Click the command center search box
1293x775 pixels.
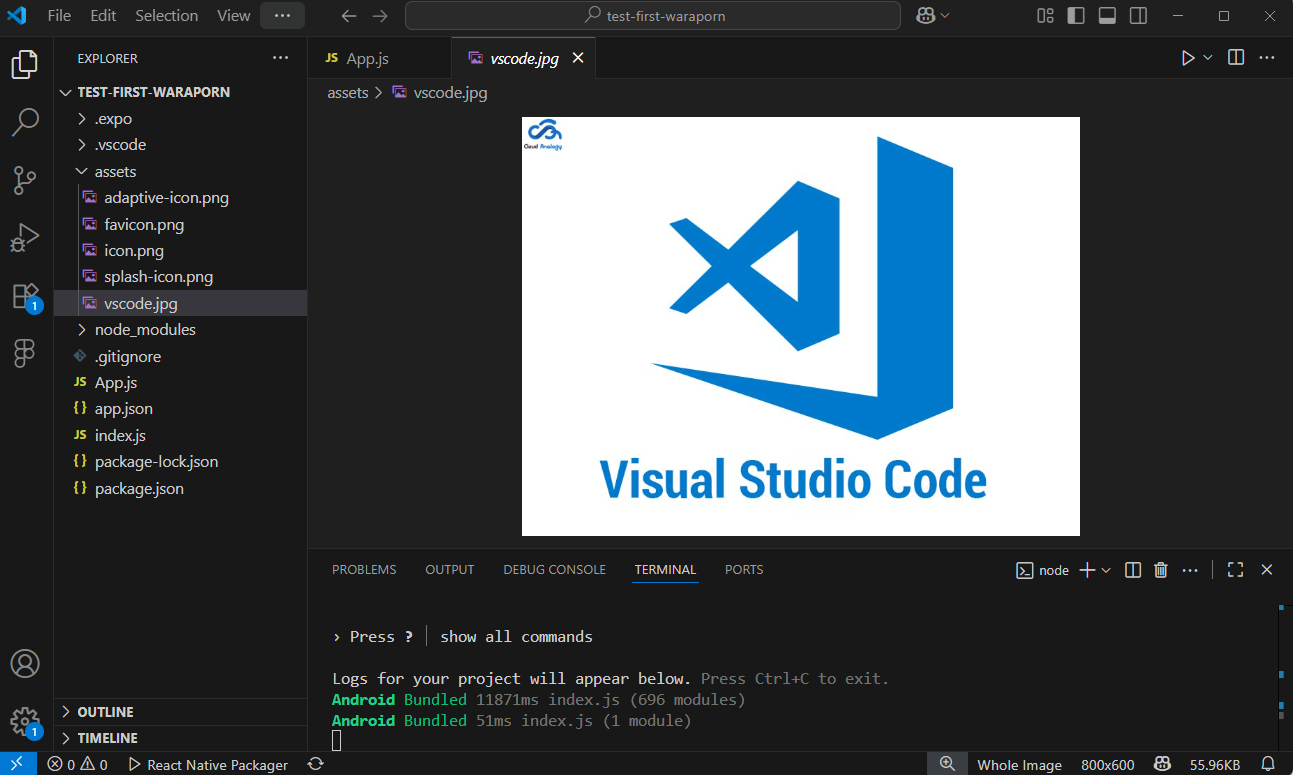653,16
